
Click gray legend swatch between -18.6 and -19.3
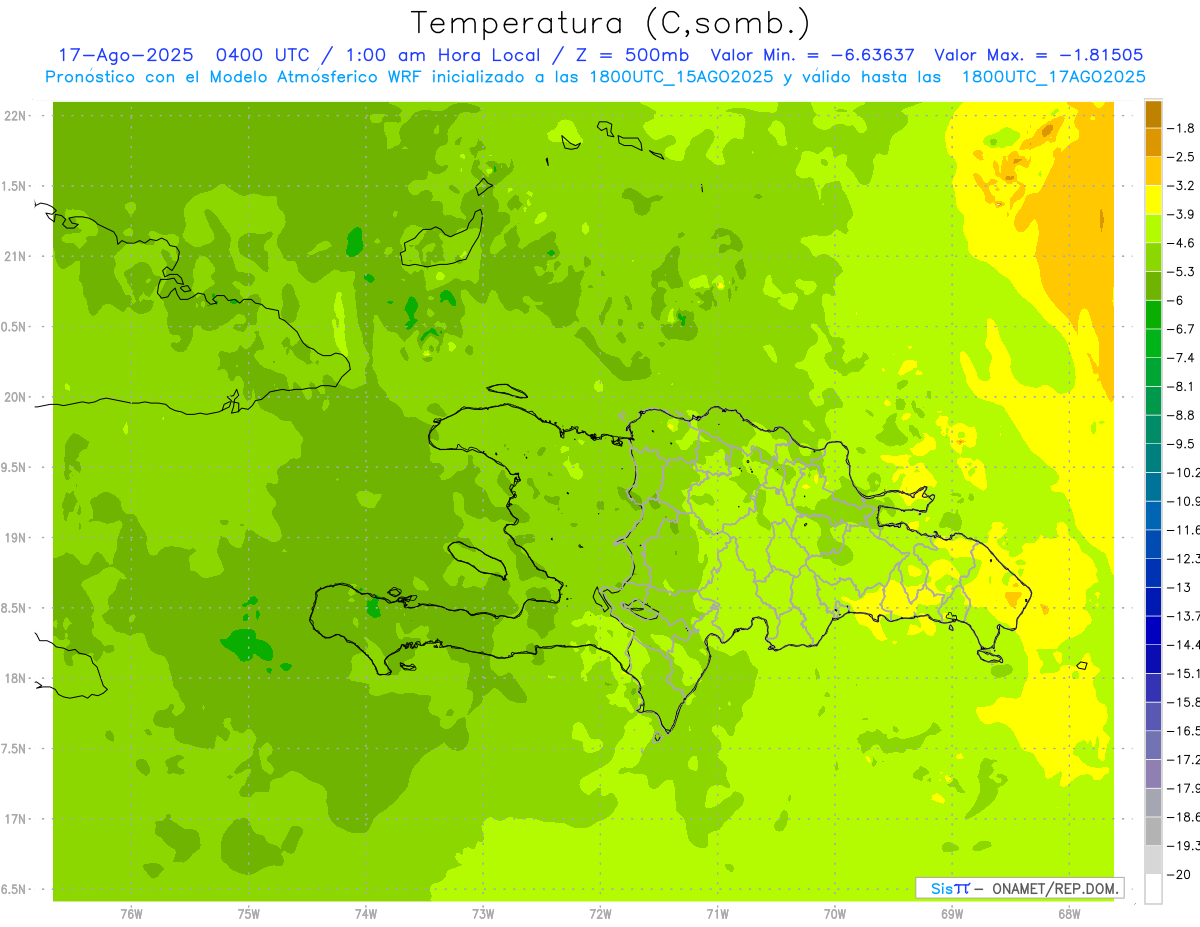1154,832
